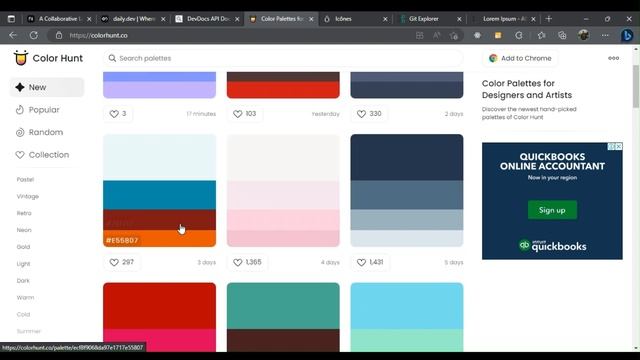Click the dark red-brown swatch above orange

160,220
